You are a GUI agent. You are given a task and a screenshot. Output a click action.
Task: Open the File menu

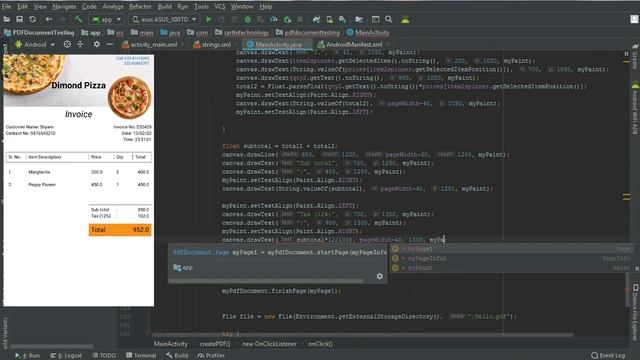pos(6,7)
